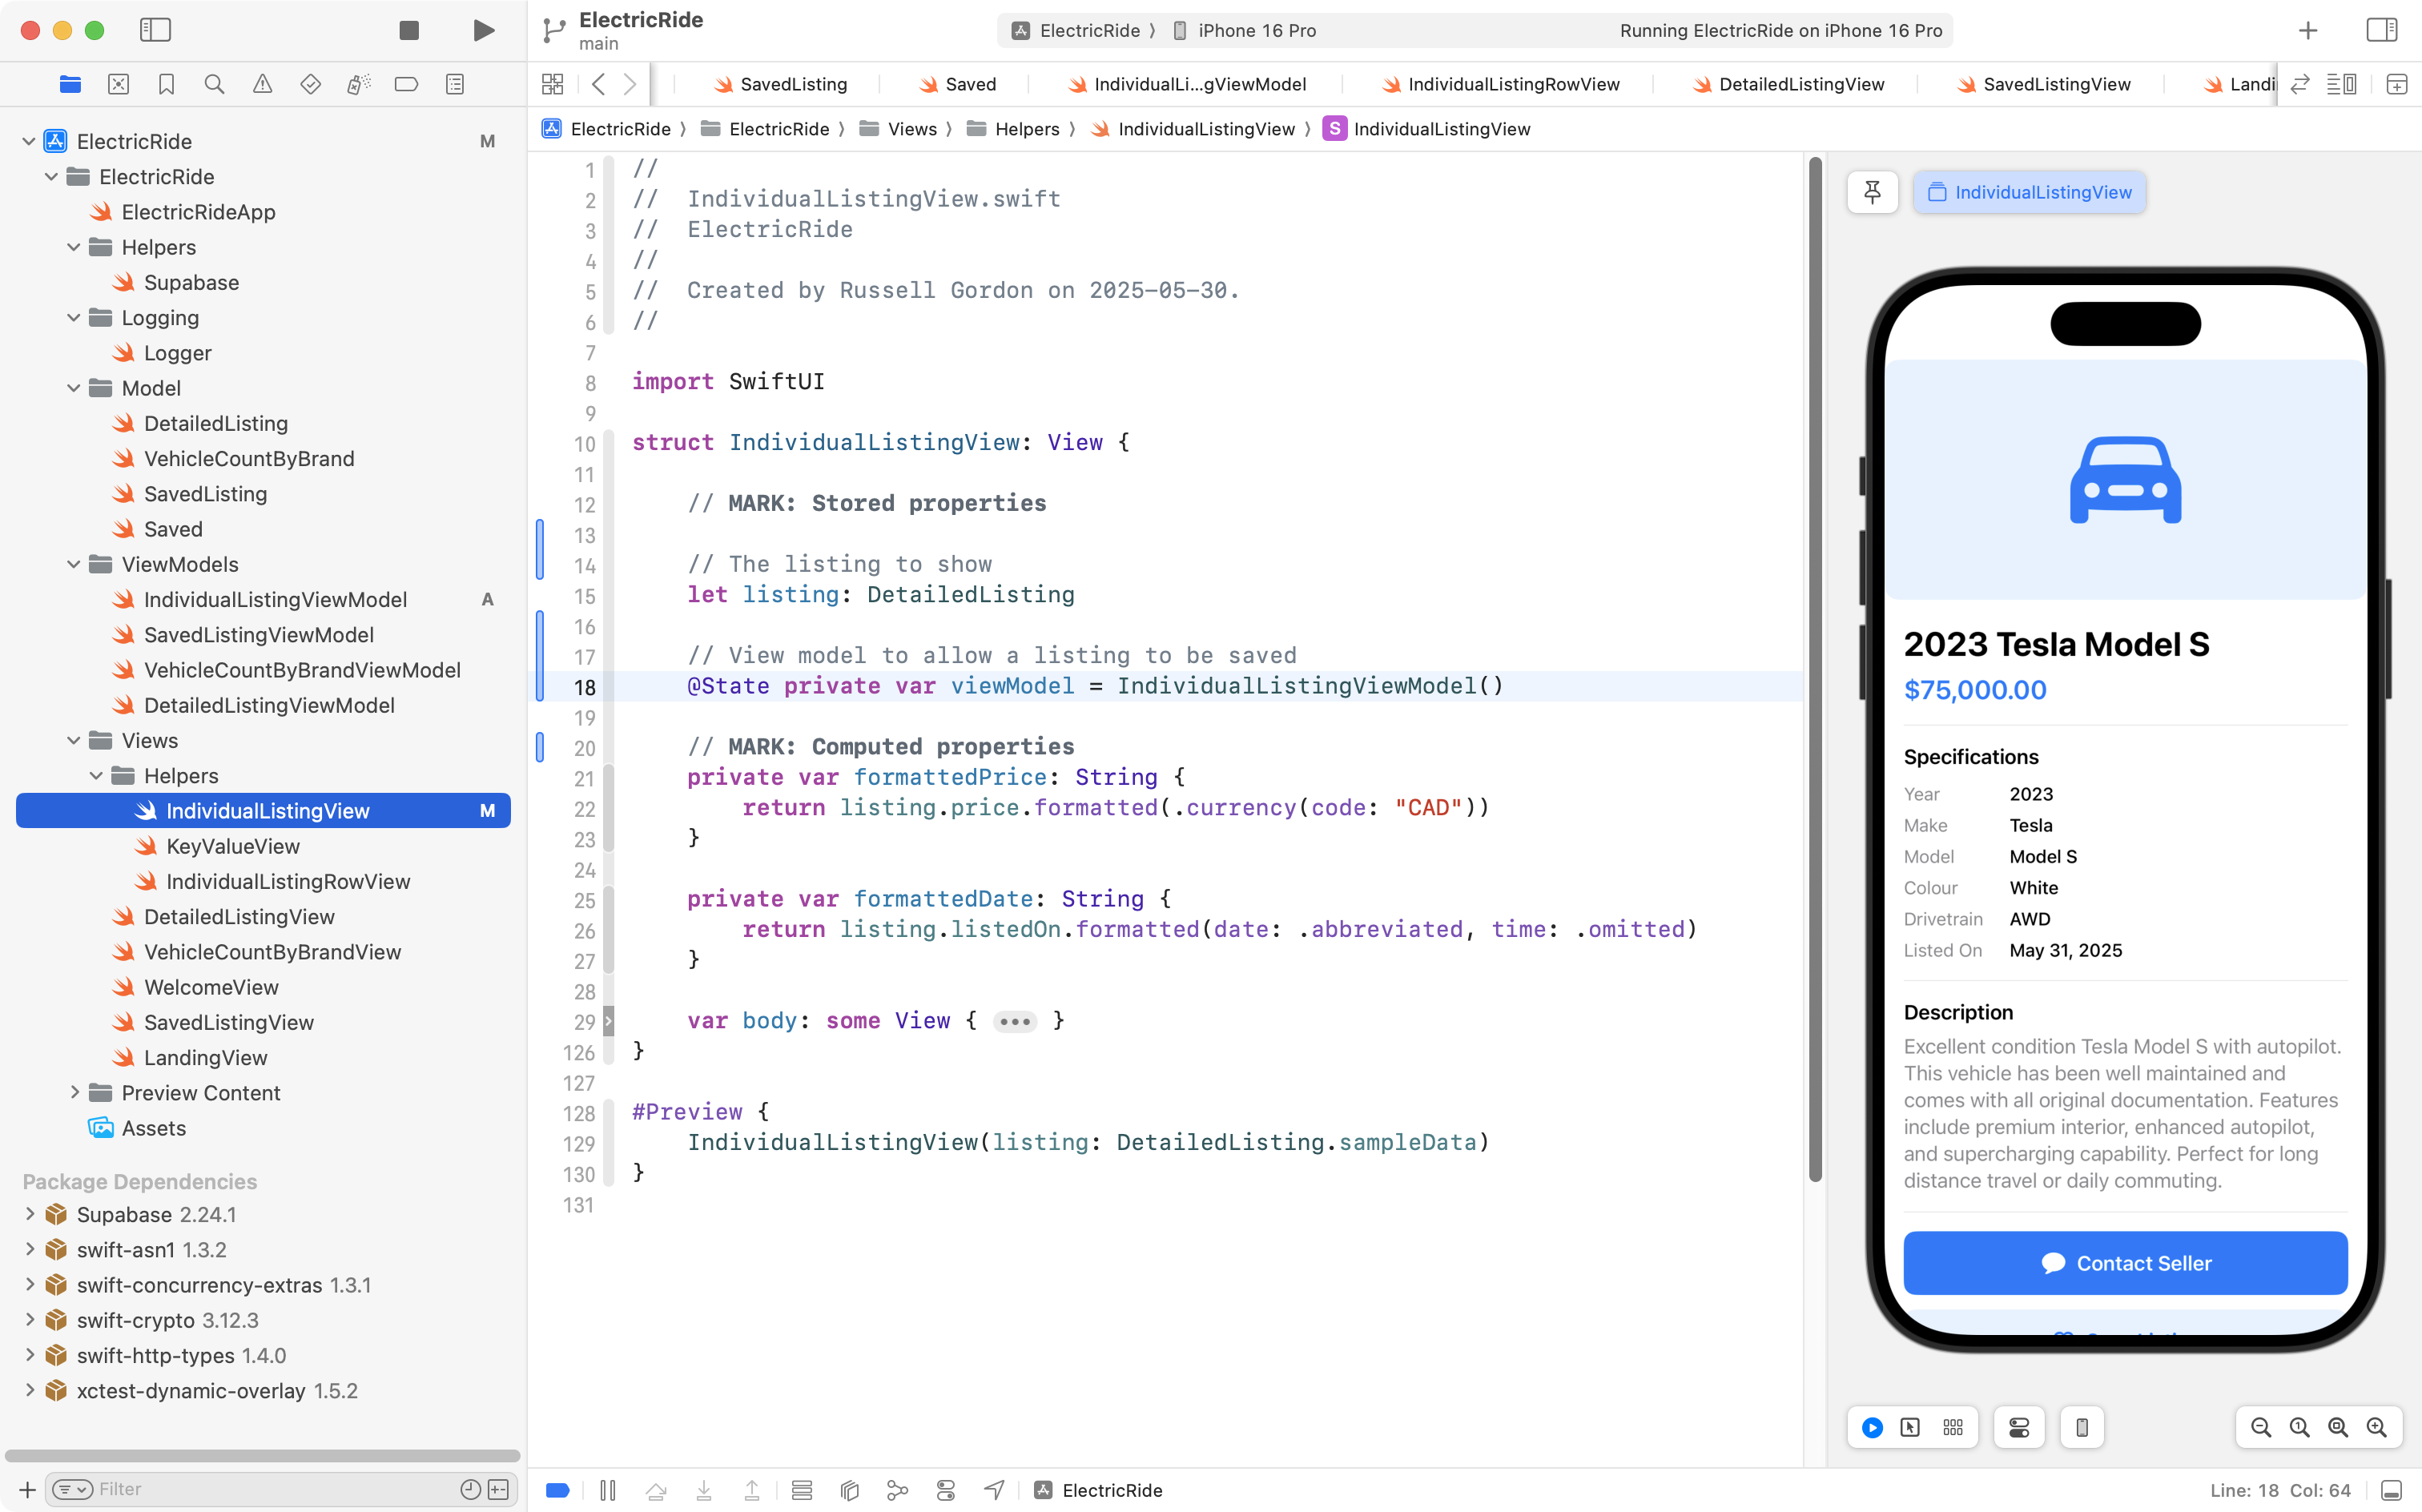Toggle breakpoints activation in debug bar

[x=558, y=1490]
